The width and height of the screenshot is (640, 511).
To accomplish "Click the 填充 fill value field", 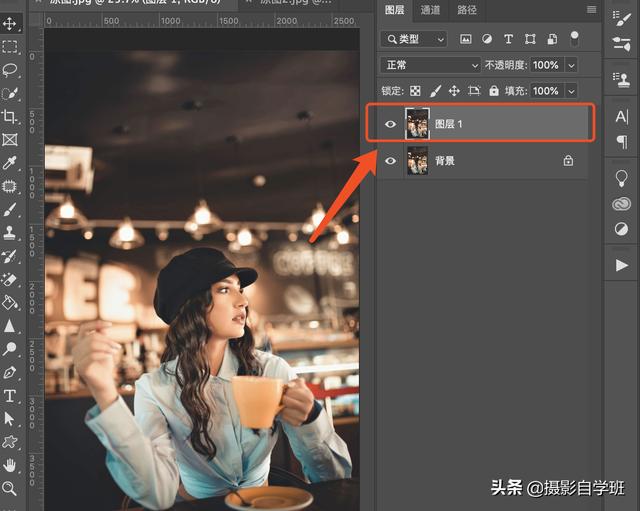I will (x=547, y=91).
